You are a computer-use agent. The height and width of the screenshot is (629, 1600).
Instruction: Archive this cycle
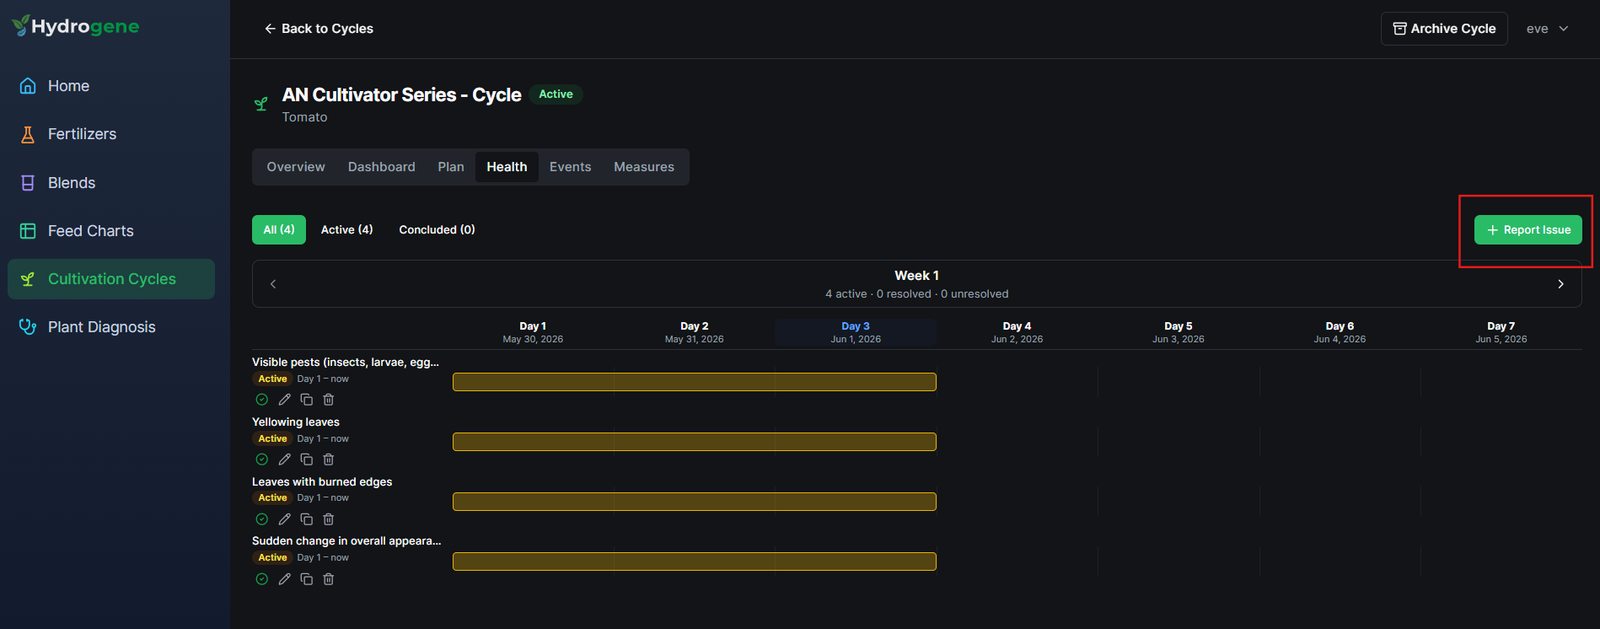point(1444,29)
